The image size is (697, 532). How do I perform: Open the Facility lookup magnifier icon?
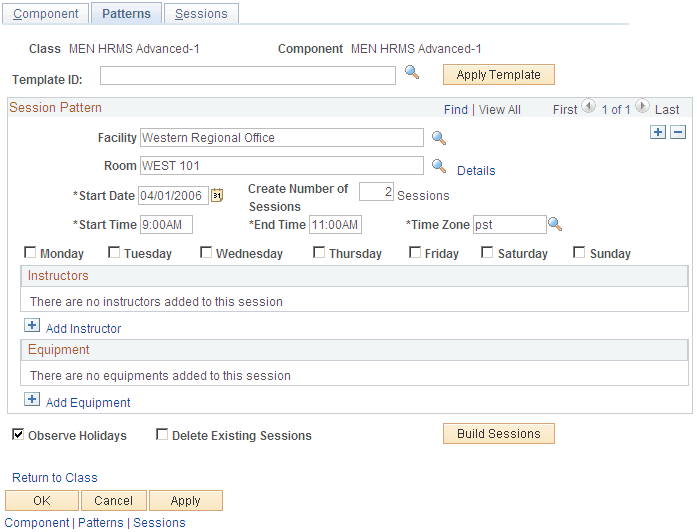(x=439, y=138)
